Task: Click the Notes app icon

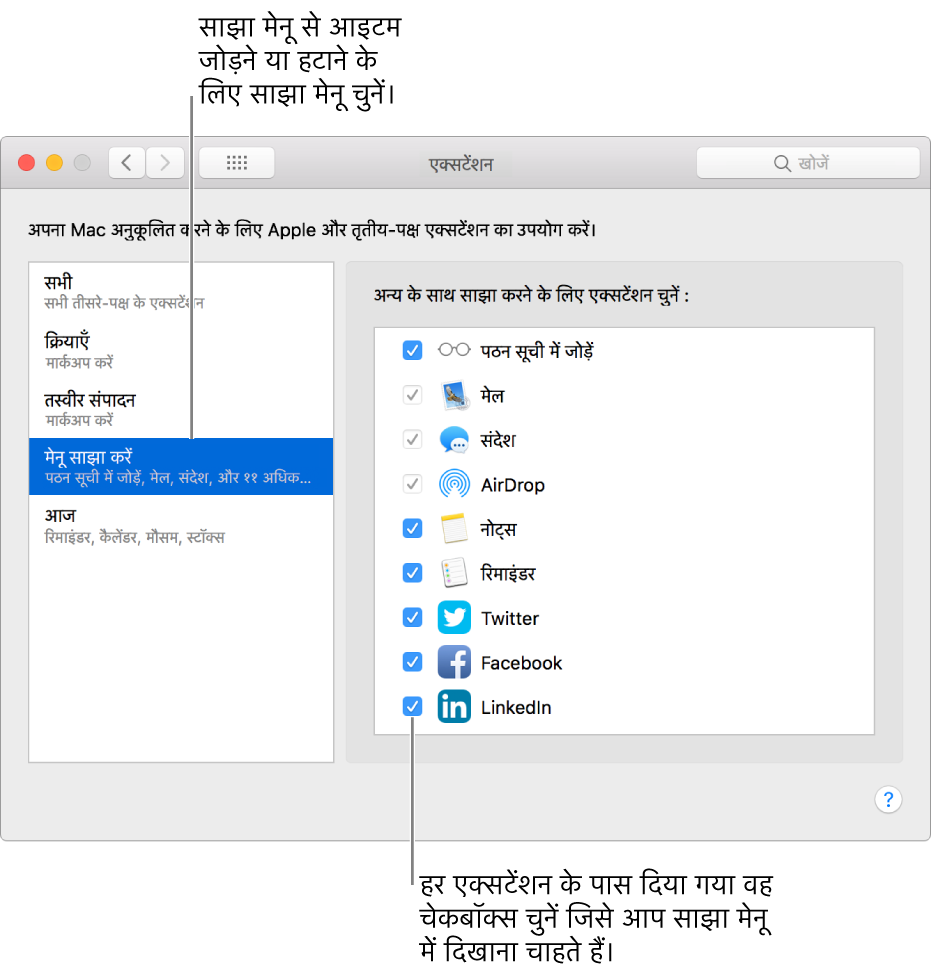Action: [454, 528]
